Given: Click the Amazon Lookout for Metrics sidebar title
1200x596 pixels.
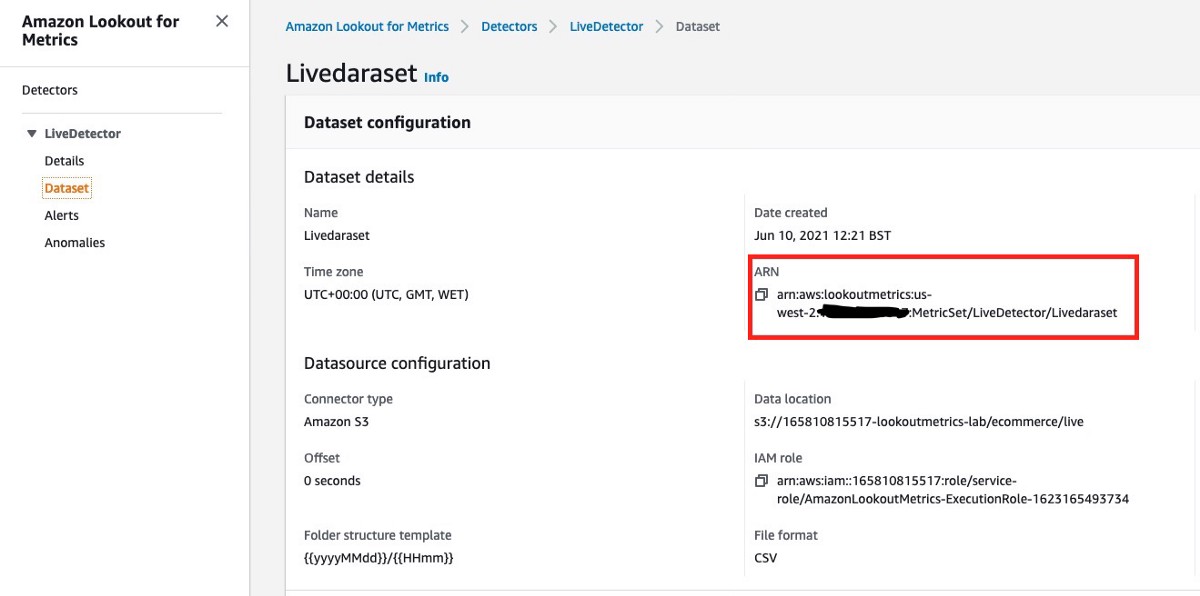Looking at the screenshot, I should coord(101,30).
